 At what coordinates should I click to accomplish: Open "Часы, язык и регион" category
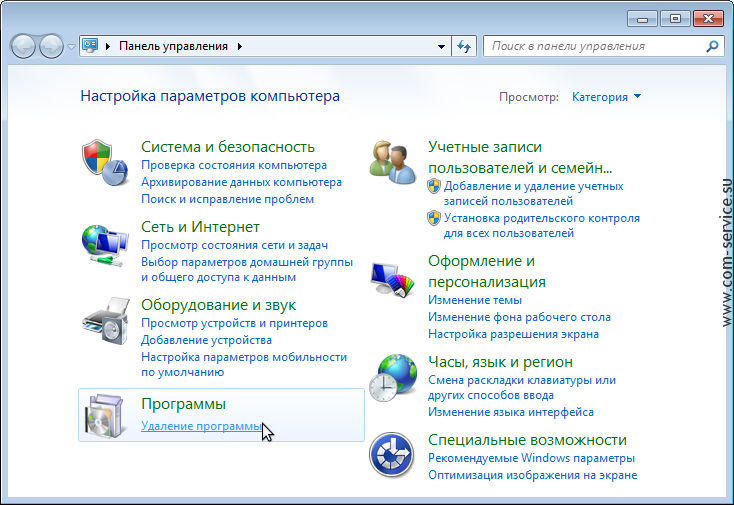click(500, 362)
